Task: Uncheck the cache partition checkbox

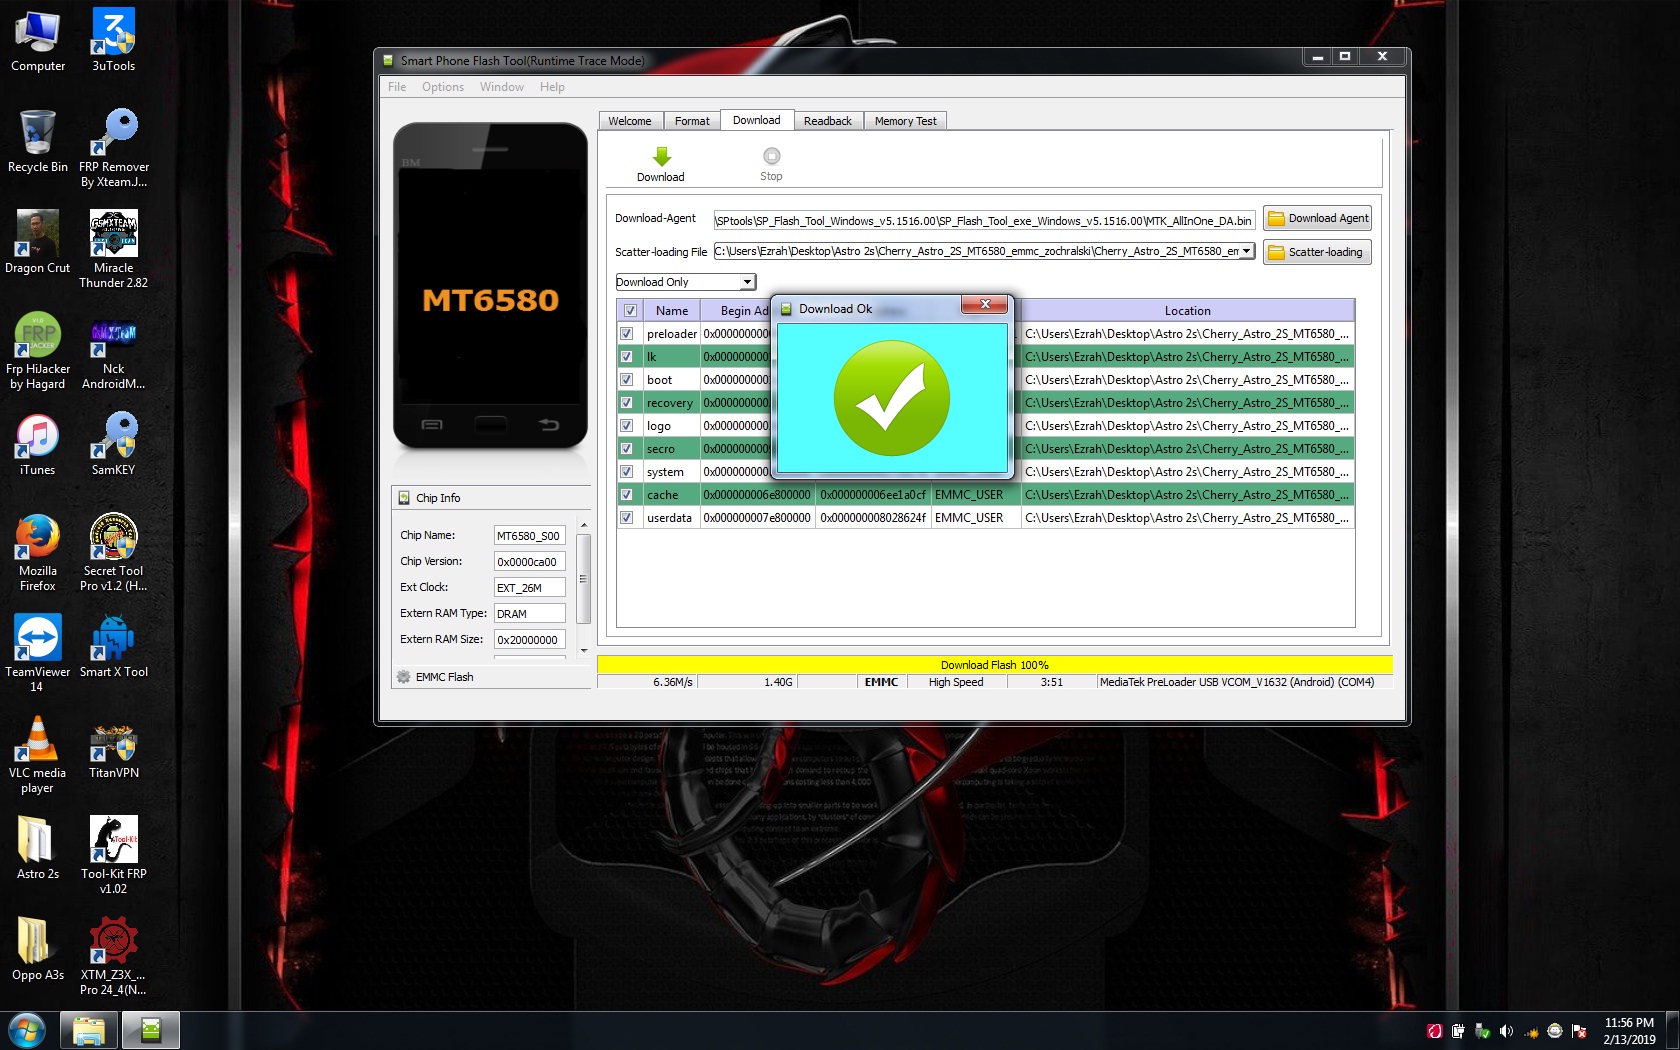Action: (x=627, y=495)
